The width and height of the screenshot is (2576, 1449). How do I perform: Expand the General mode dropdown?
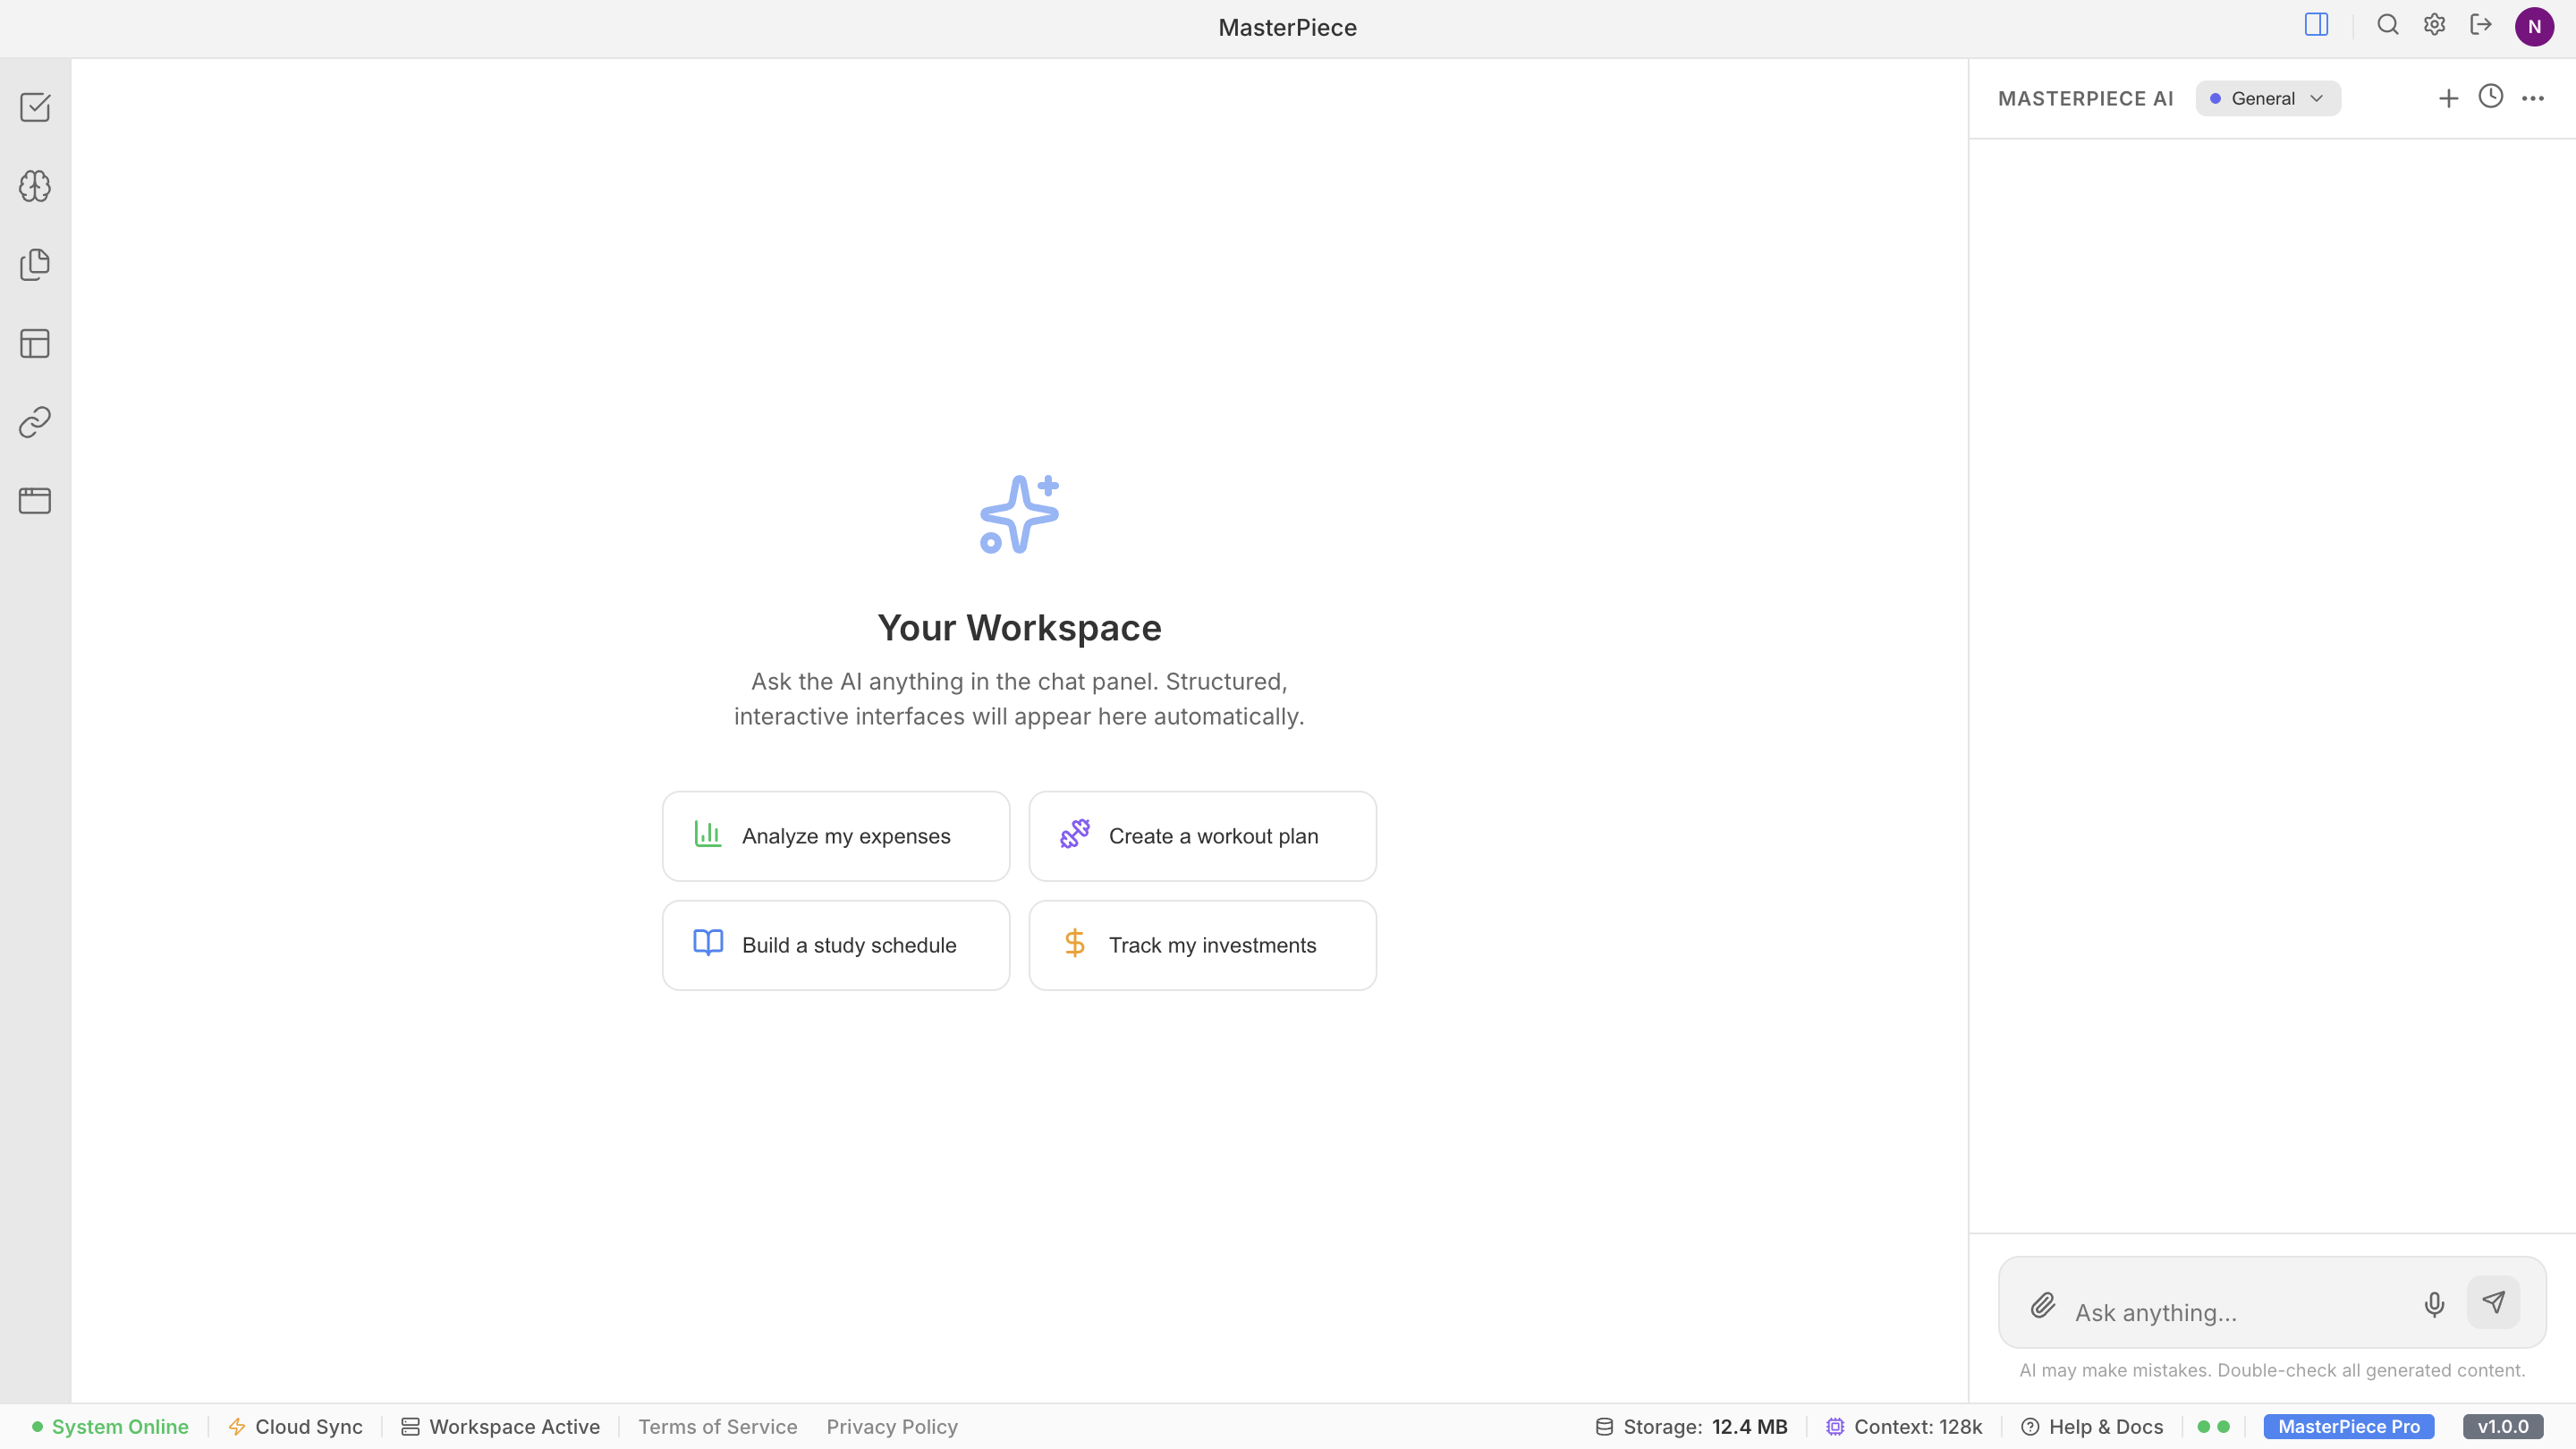(x=2267, y=98)
